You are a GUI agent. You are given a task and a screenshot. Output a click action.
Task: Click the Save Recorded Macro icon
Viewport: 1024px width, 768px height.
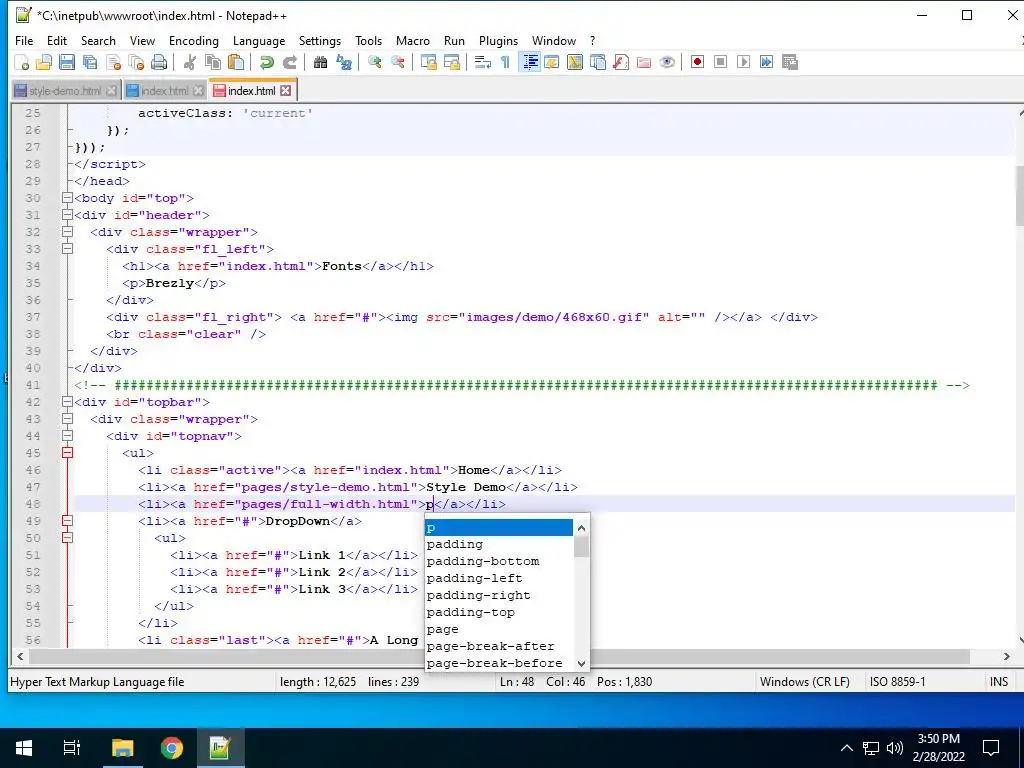coord(790,62)
